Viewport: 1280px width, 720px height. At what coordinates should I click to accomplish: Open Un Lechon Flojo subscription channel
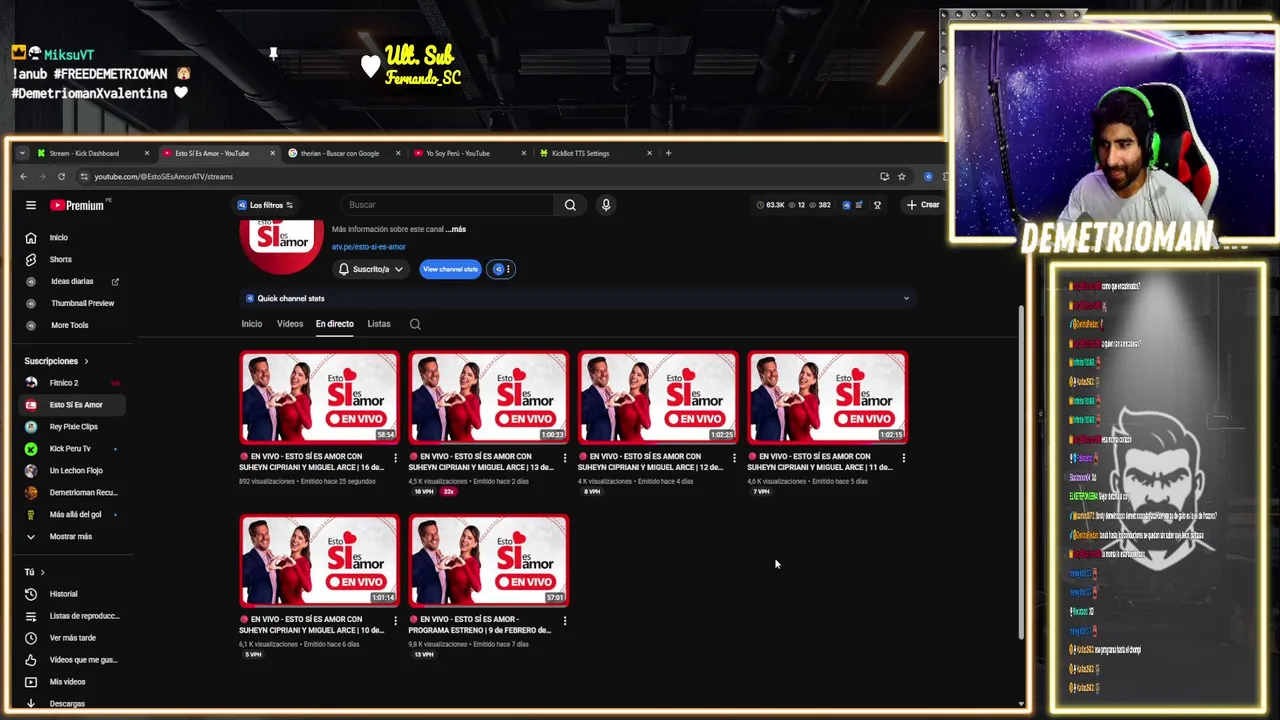(x=70, y=471)
